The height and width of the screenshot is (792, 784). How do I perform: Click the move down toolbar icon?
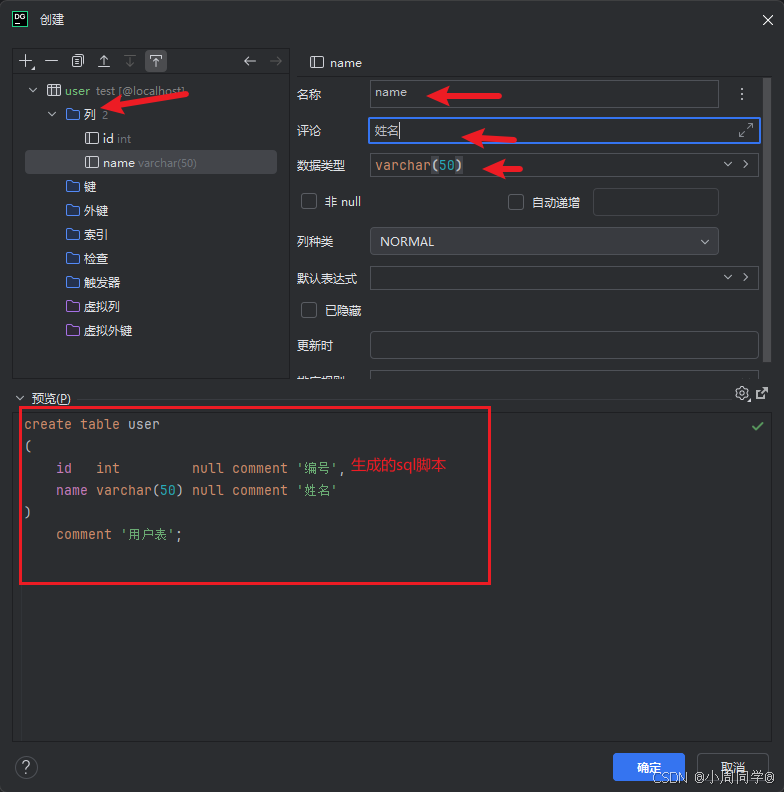pos(130,61)
